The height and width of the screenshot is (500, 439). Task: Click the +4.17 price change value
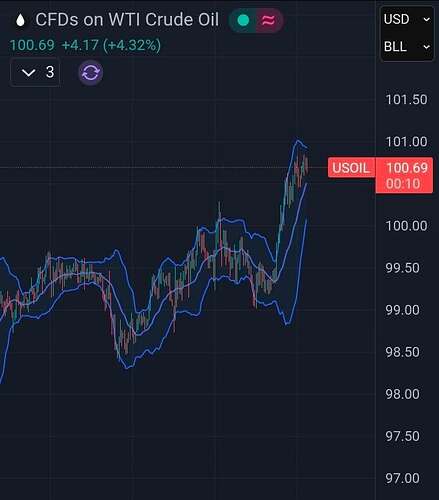coord(80,45)
